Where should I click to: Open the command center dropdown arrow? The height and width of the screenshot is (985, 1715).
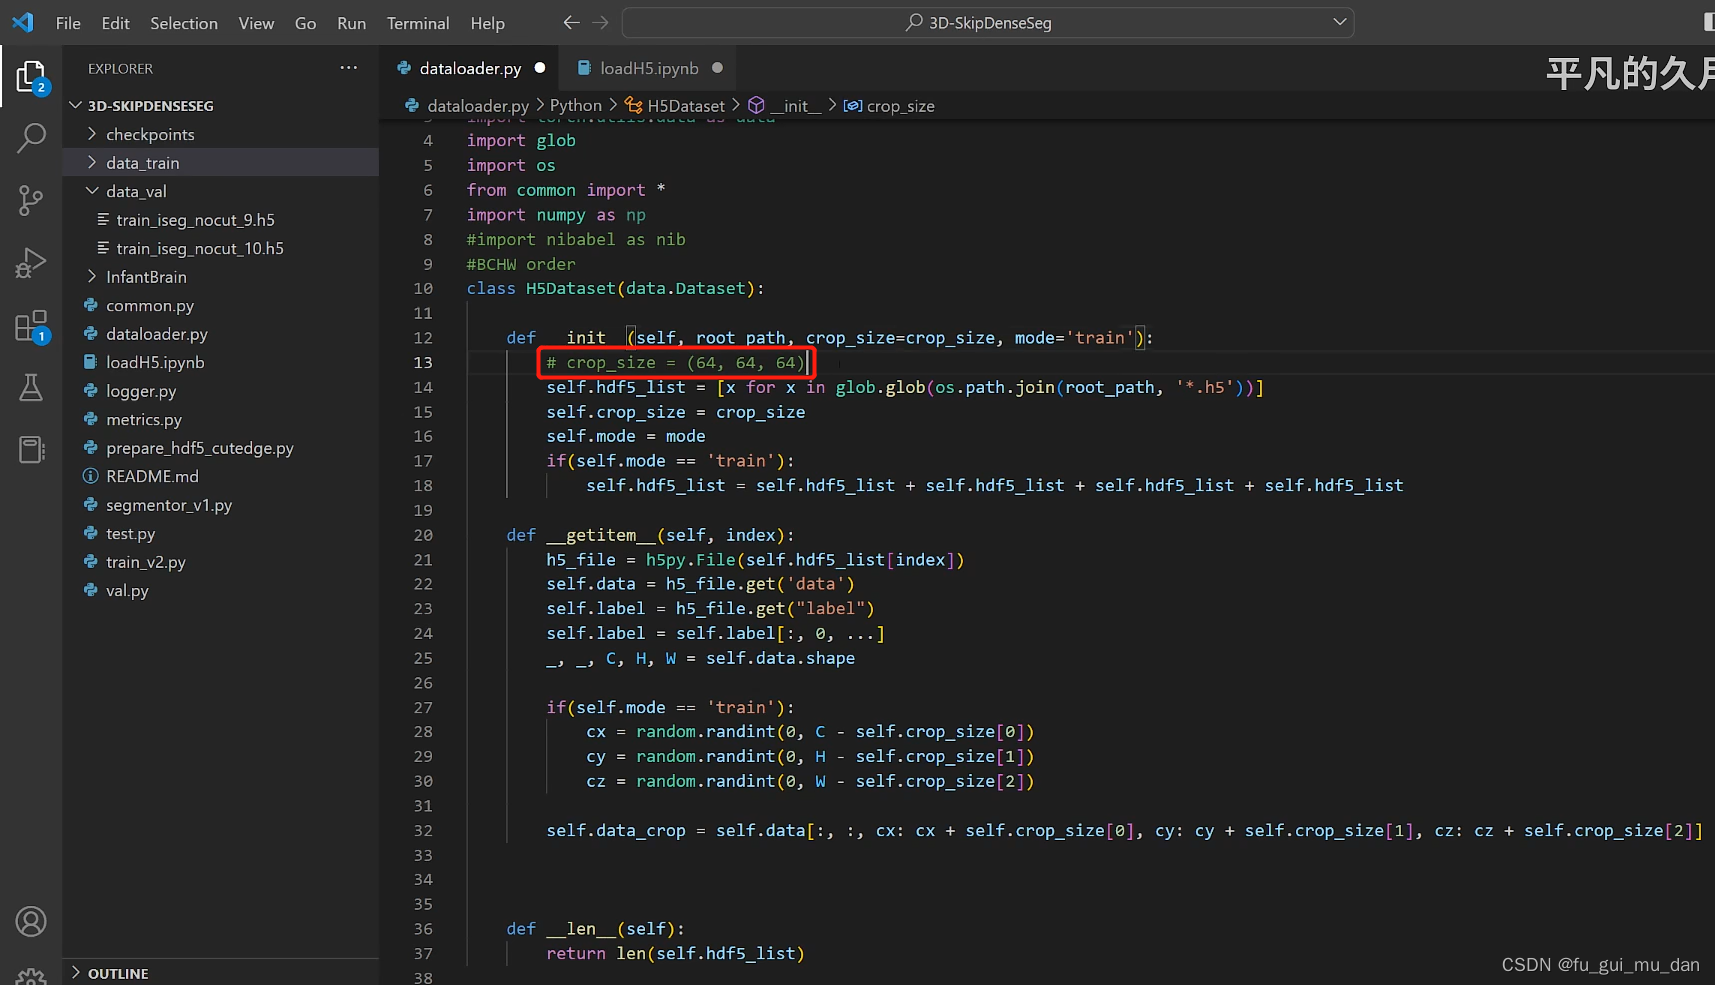click(1340, 22)
